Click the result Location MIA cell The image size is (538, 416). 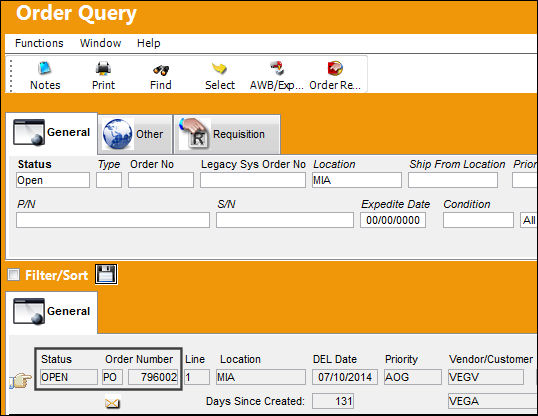point(261,377)
